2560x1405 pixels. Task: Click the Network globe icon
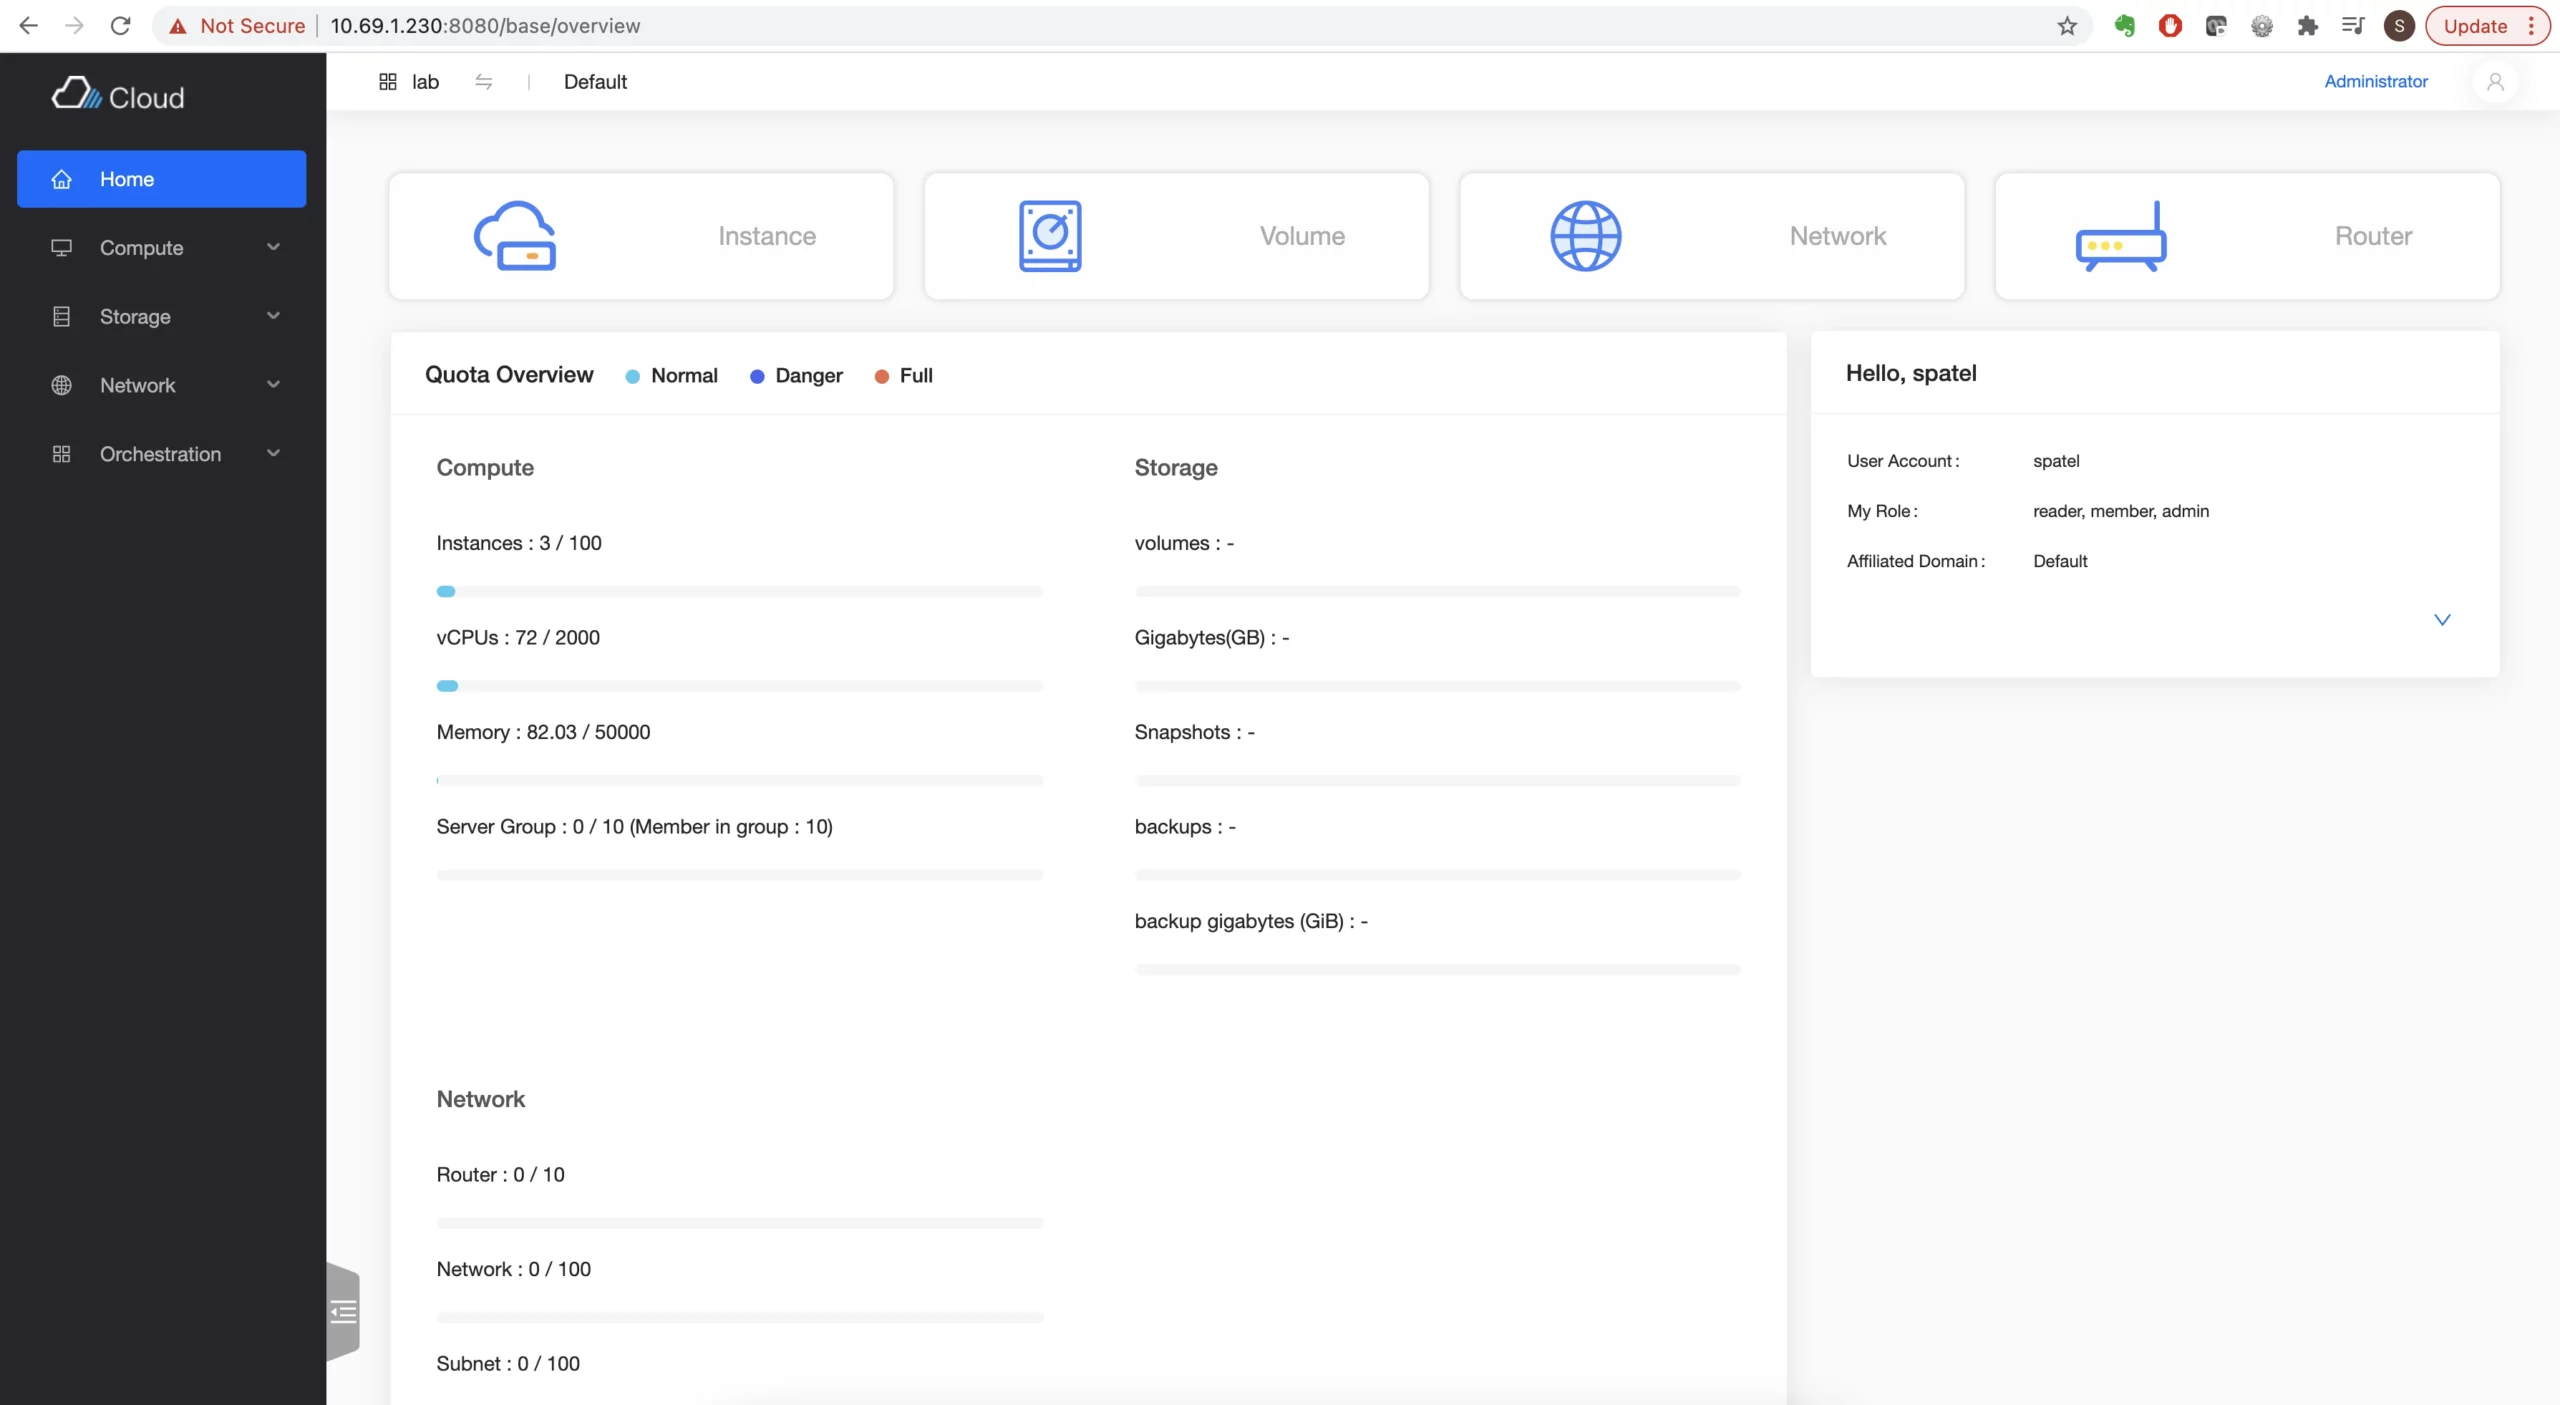point(1585,236)
